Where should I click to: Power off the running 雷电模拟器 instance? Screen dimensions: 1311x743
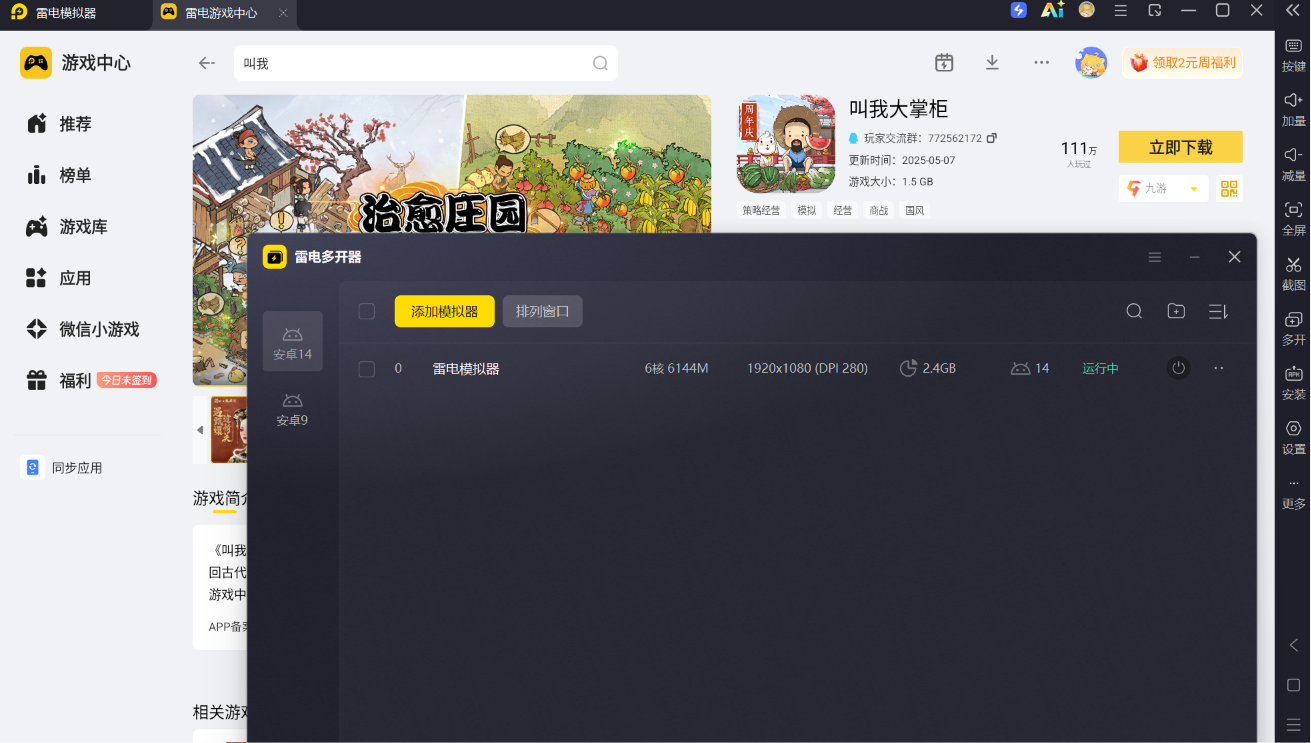[x=1179, y=368]
